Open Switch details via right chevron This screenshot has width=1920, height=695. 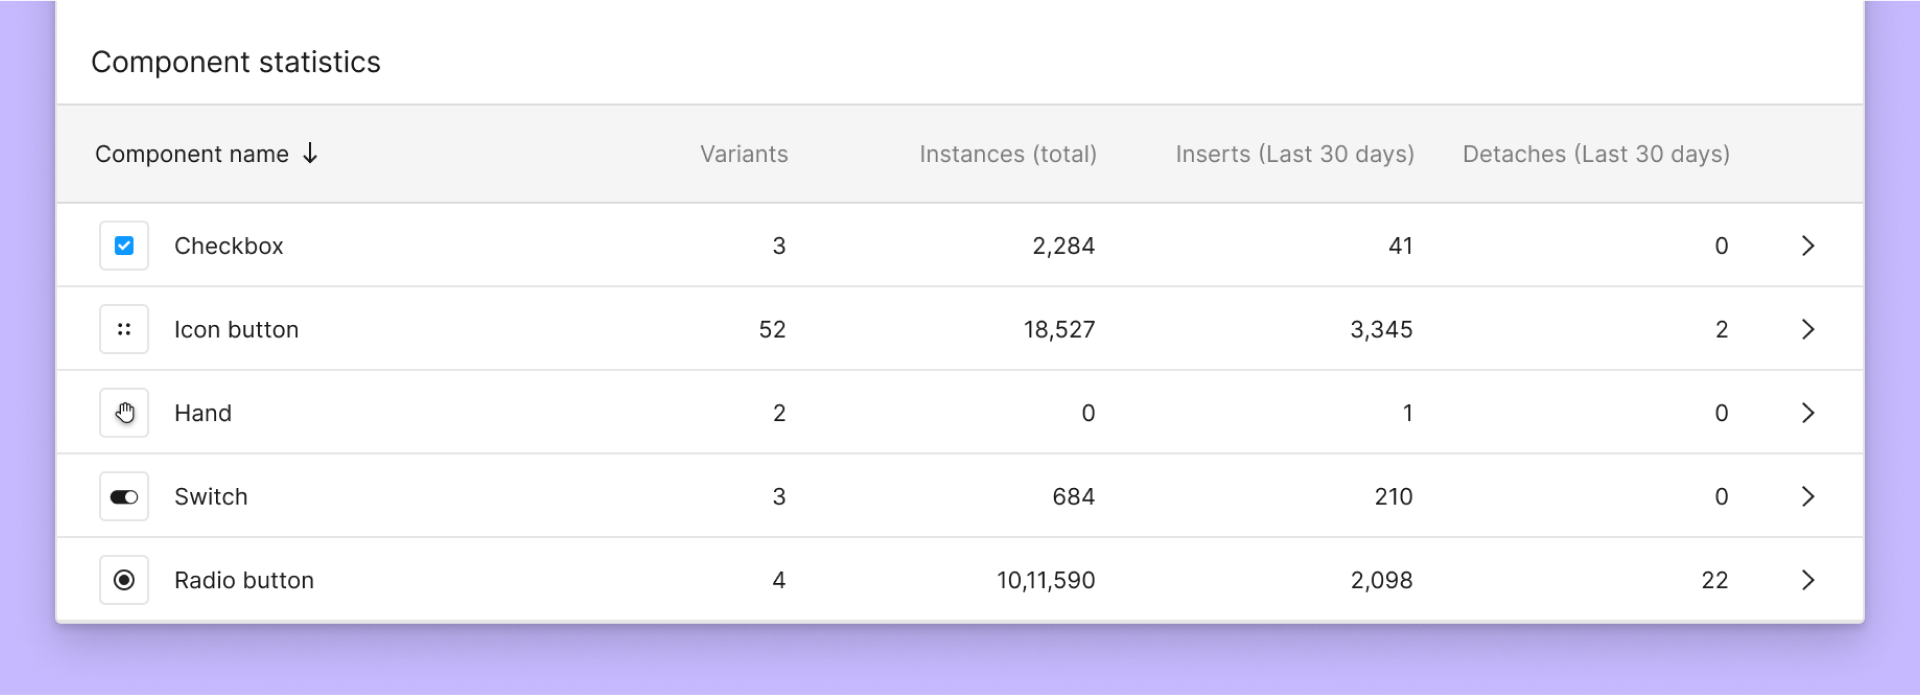click(x=1807, y=497)
